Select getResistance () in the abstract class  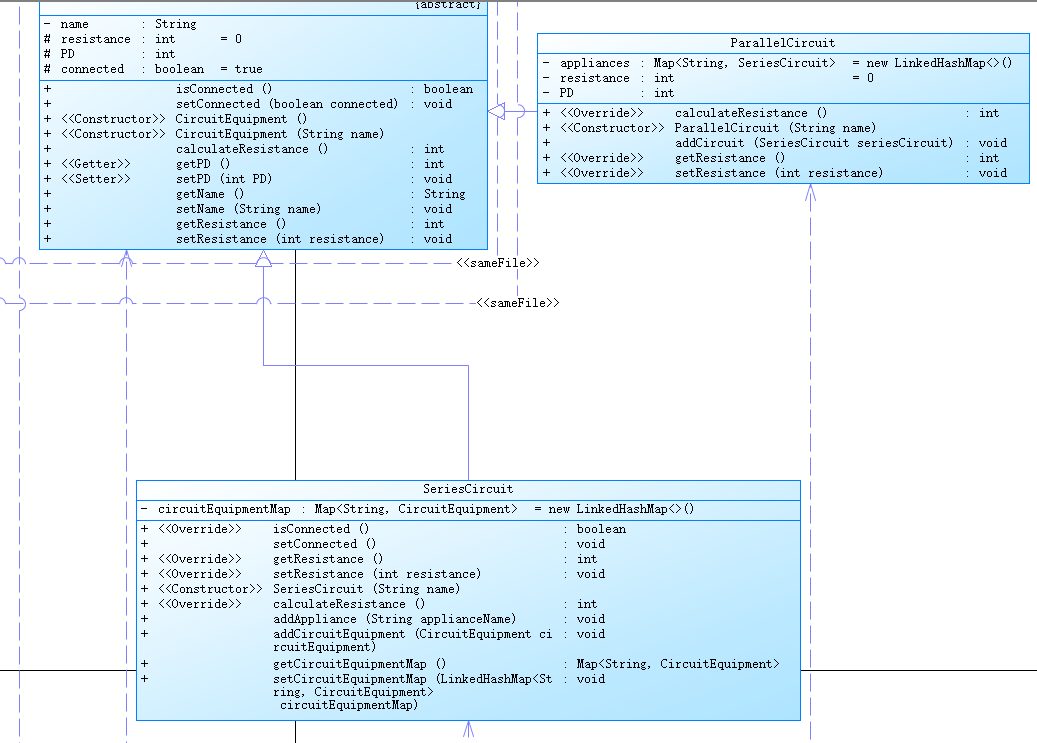(244, 224)
